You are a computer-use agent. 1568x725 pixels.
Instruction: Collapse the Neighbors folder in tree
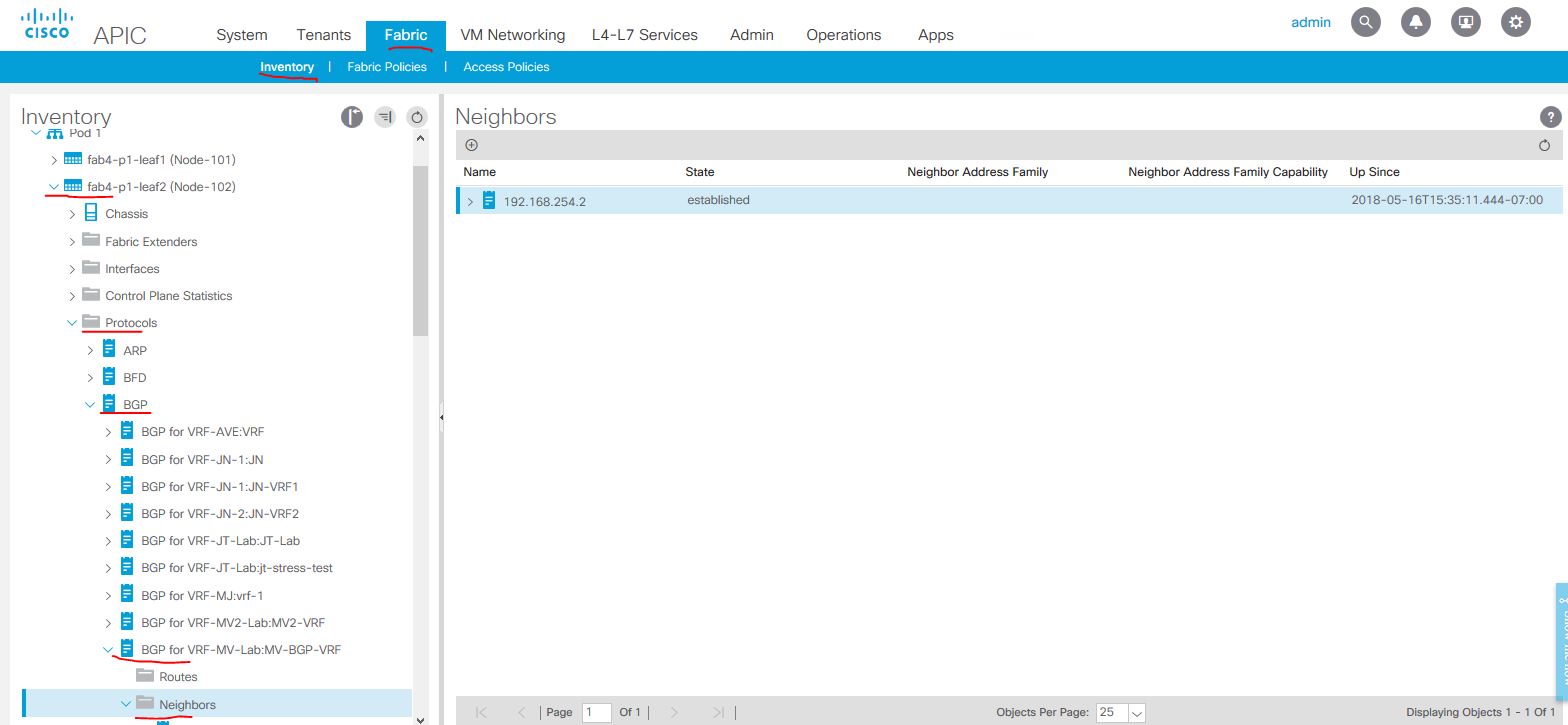point(126,704)
